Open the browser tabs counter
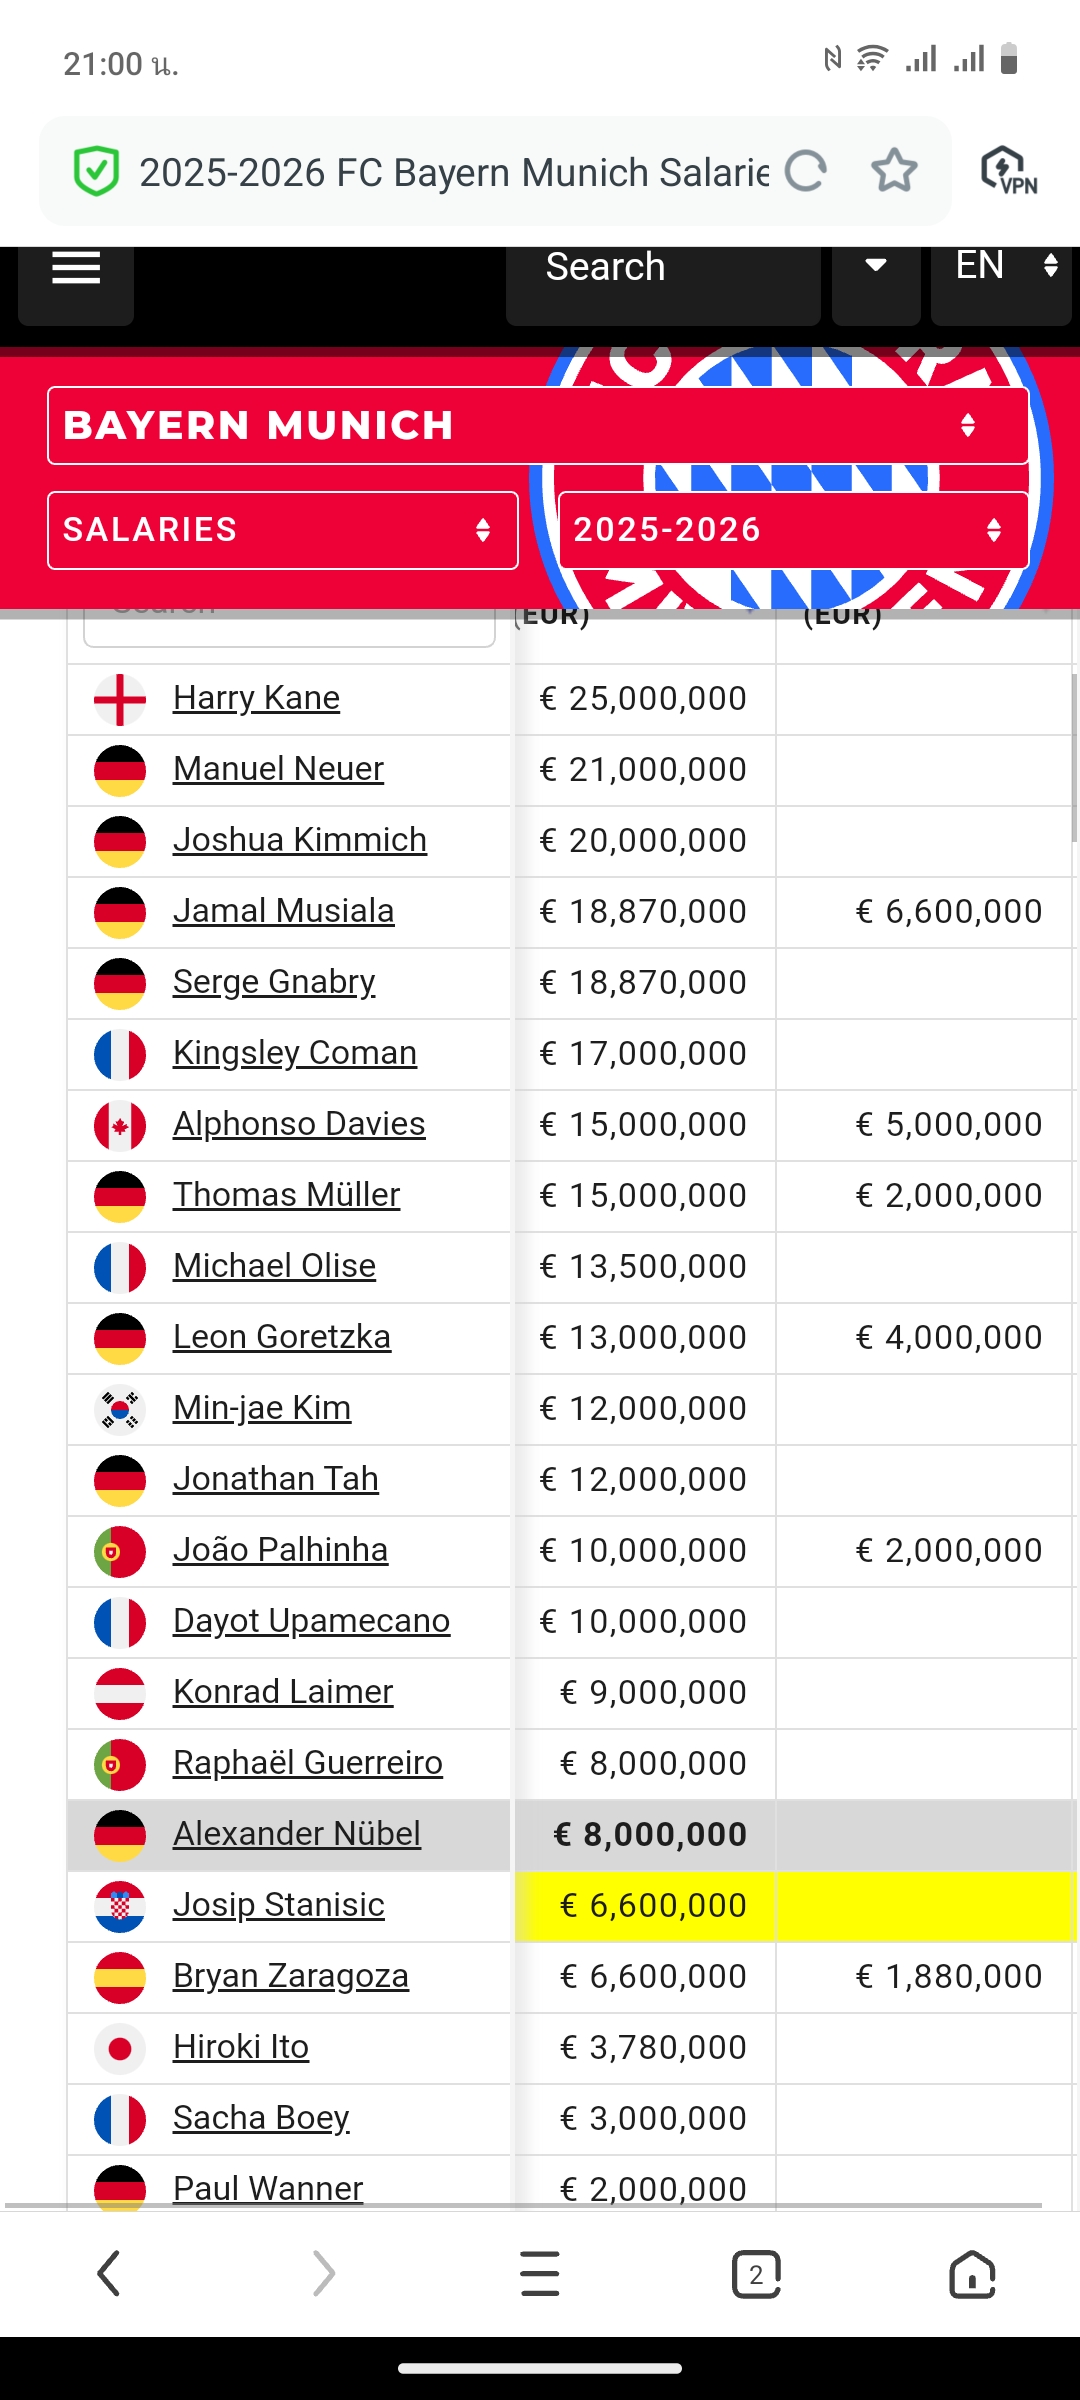Viewport: 1080px width, 2400px height. [756, 2274]
